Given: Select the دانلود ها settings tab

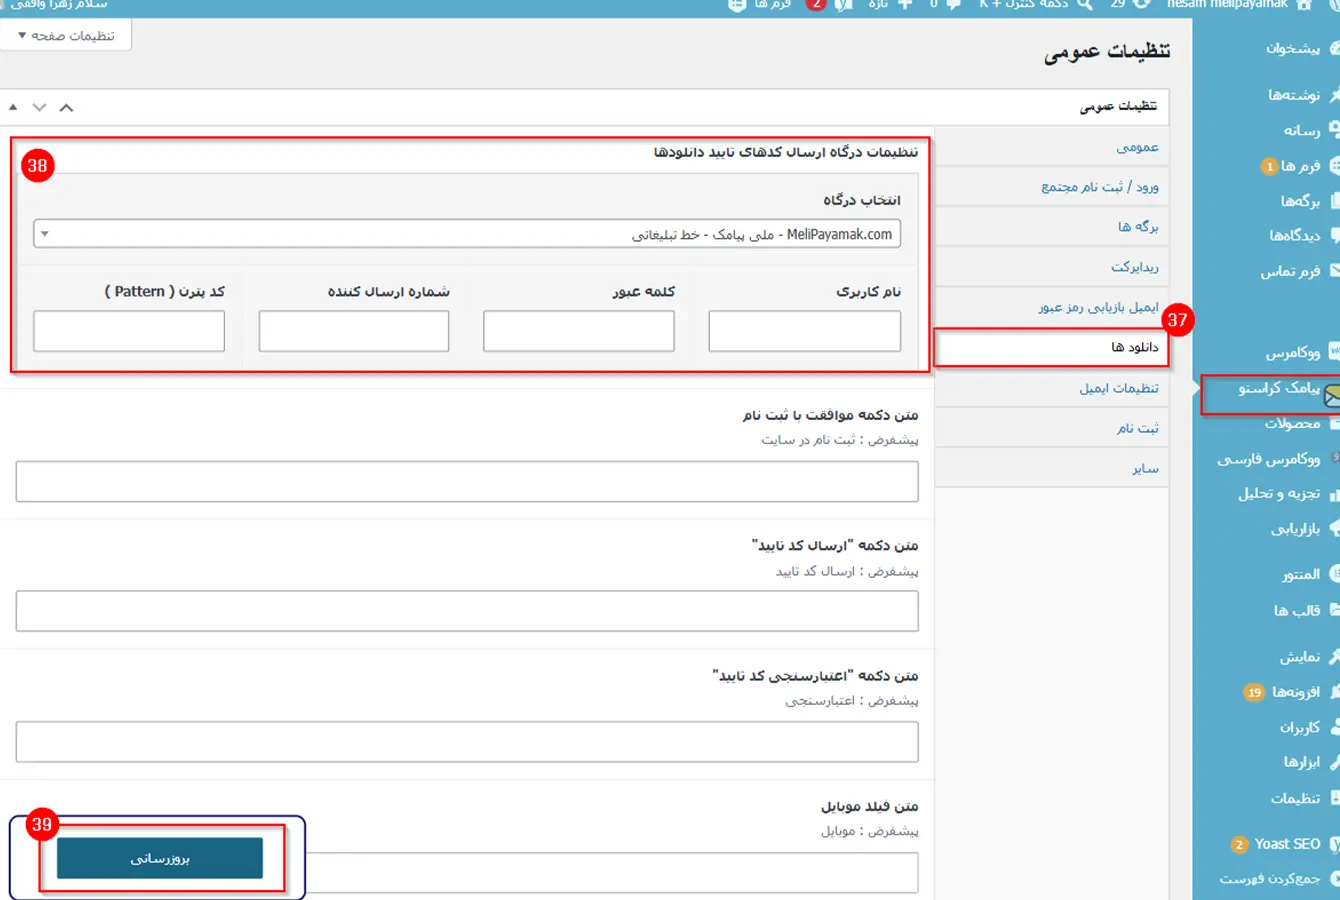Looking at the screenshot, I should pos(1051,347).
